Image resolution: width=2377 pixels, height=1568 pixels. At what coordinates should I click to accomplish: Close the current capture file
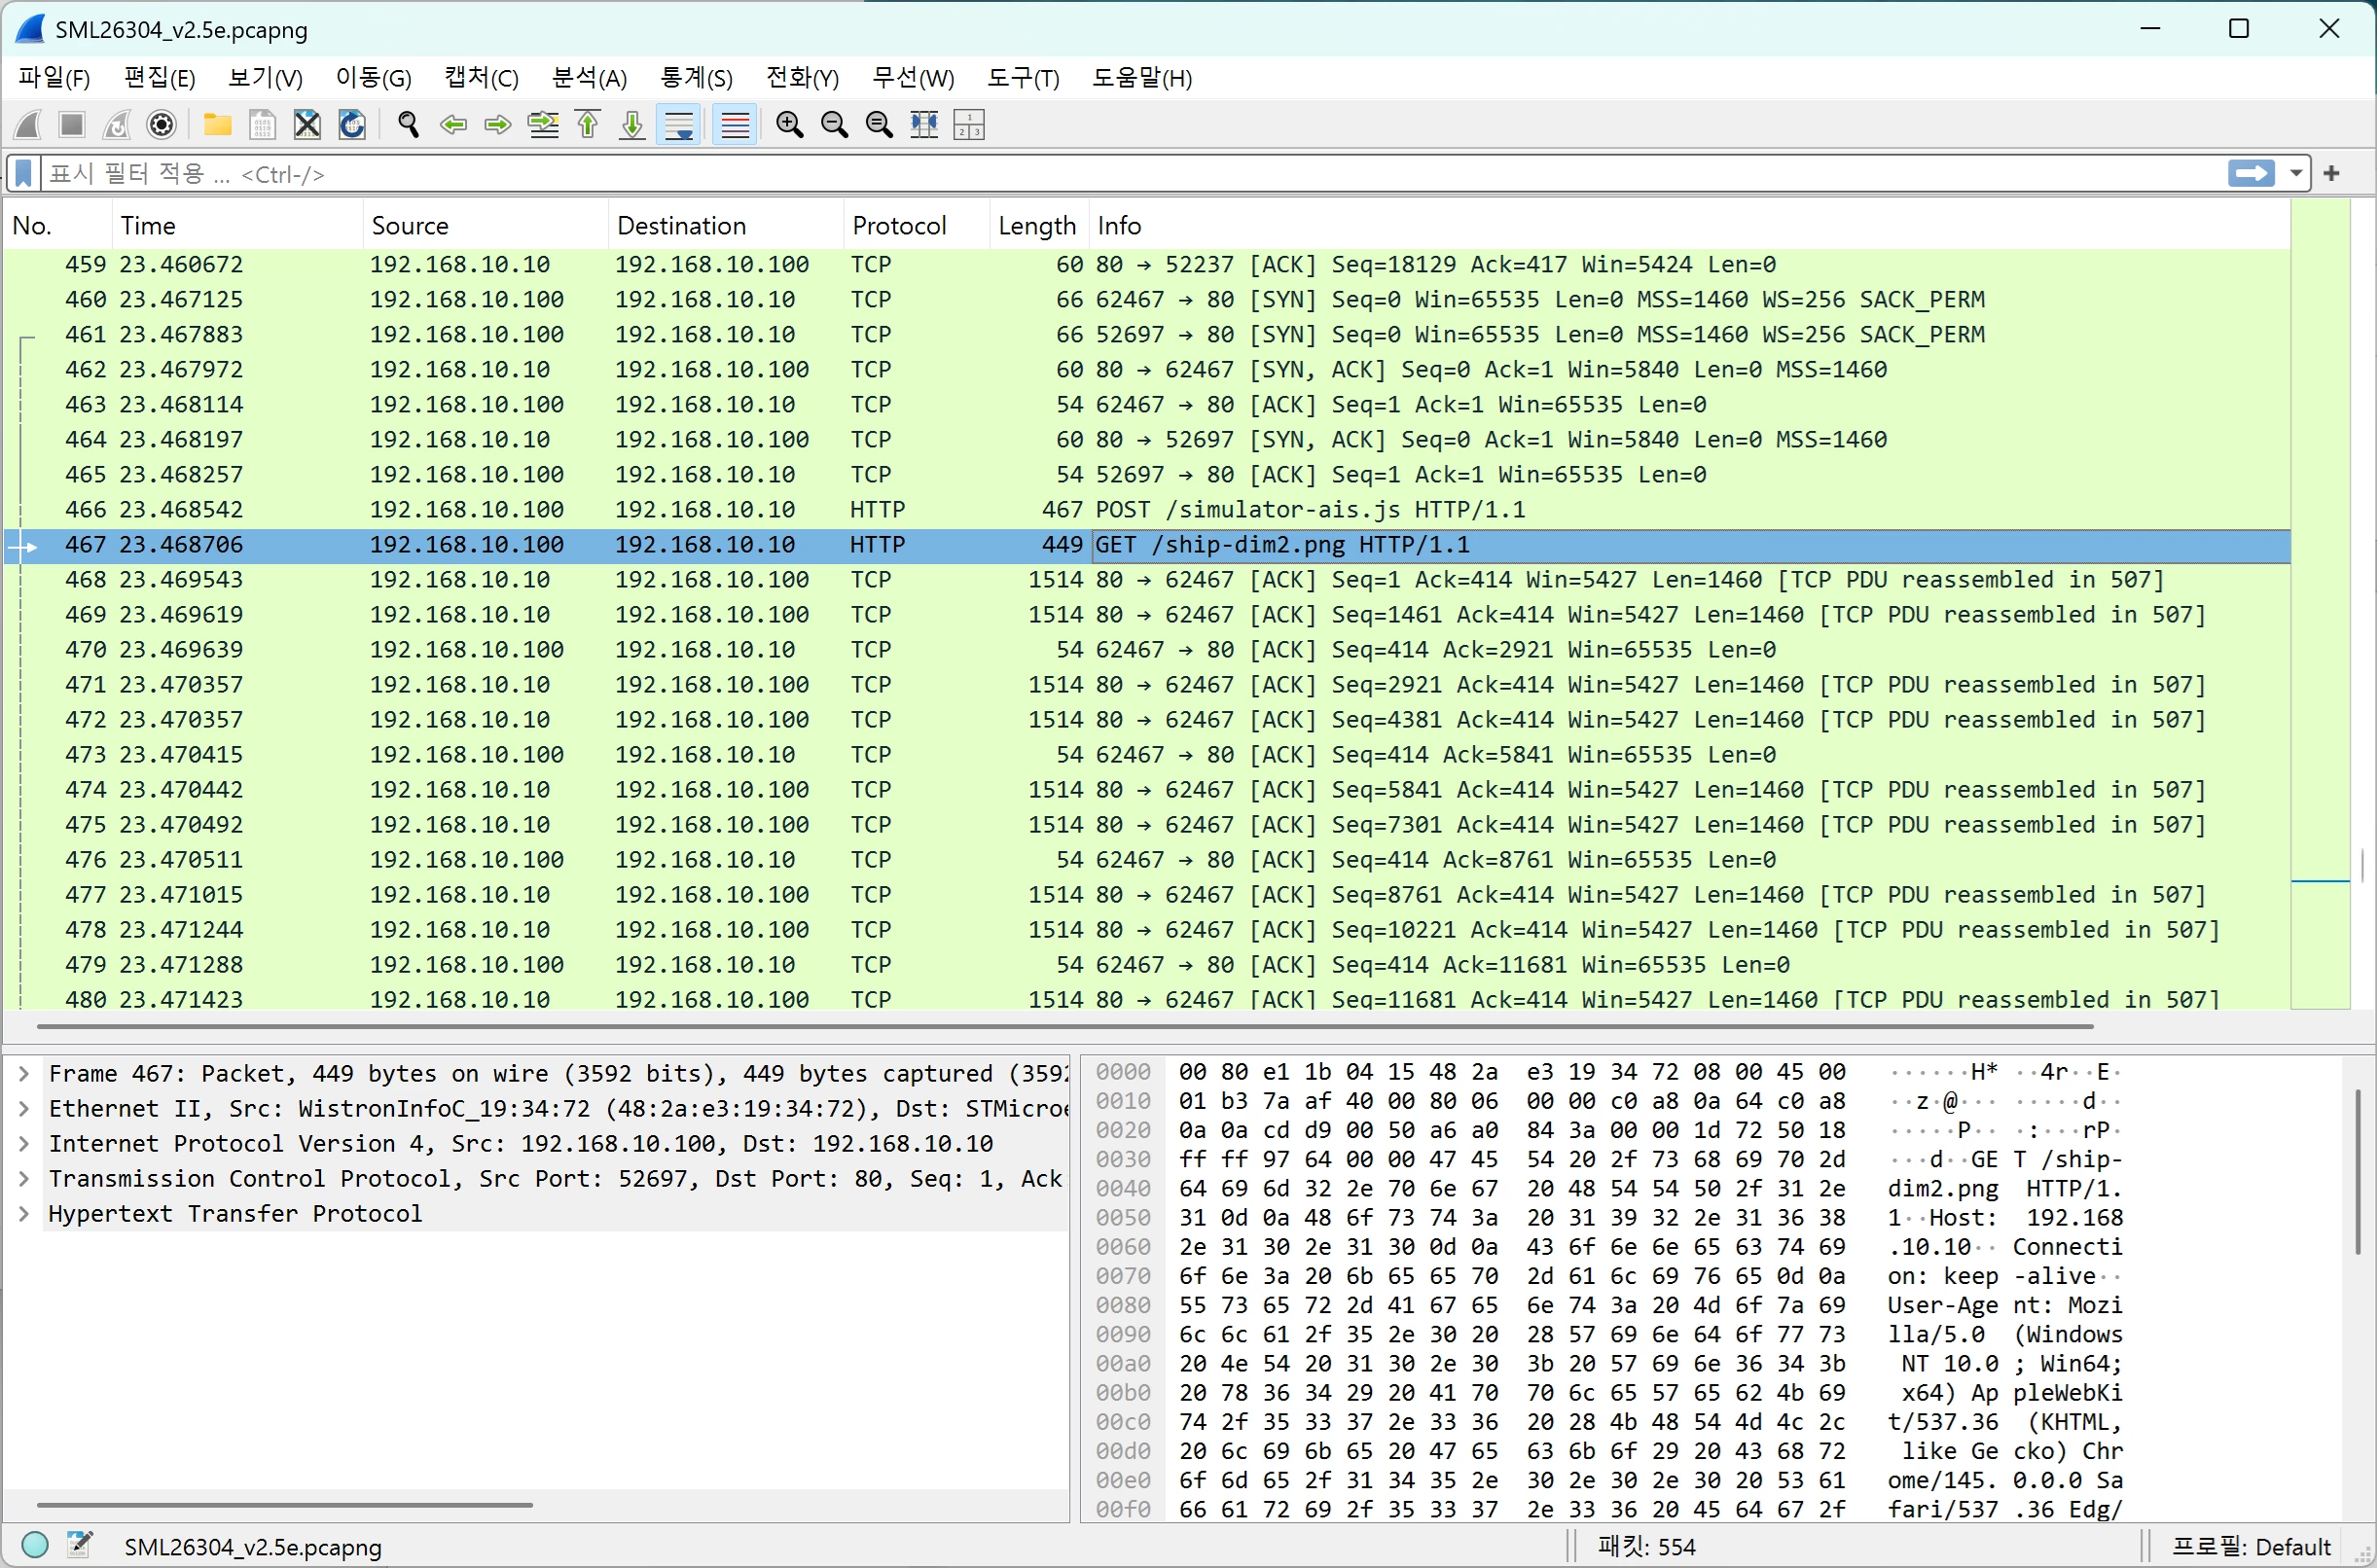tap(307, 125)
